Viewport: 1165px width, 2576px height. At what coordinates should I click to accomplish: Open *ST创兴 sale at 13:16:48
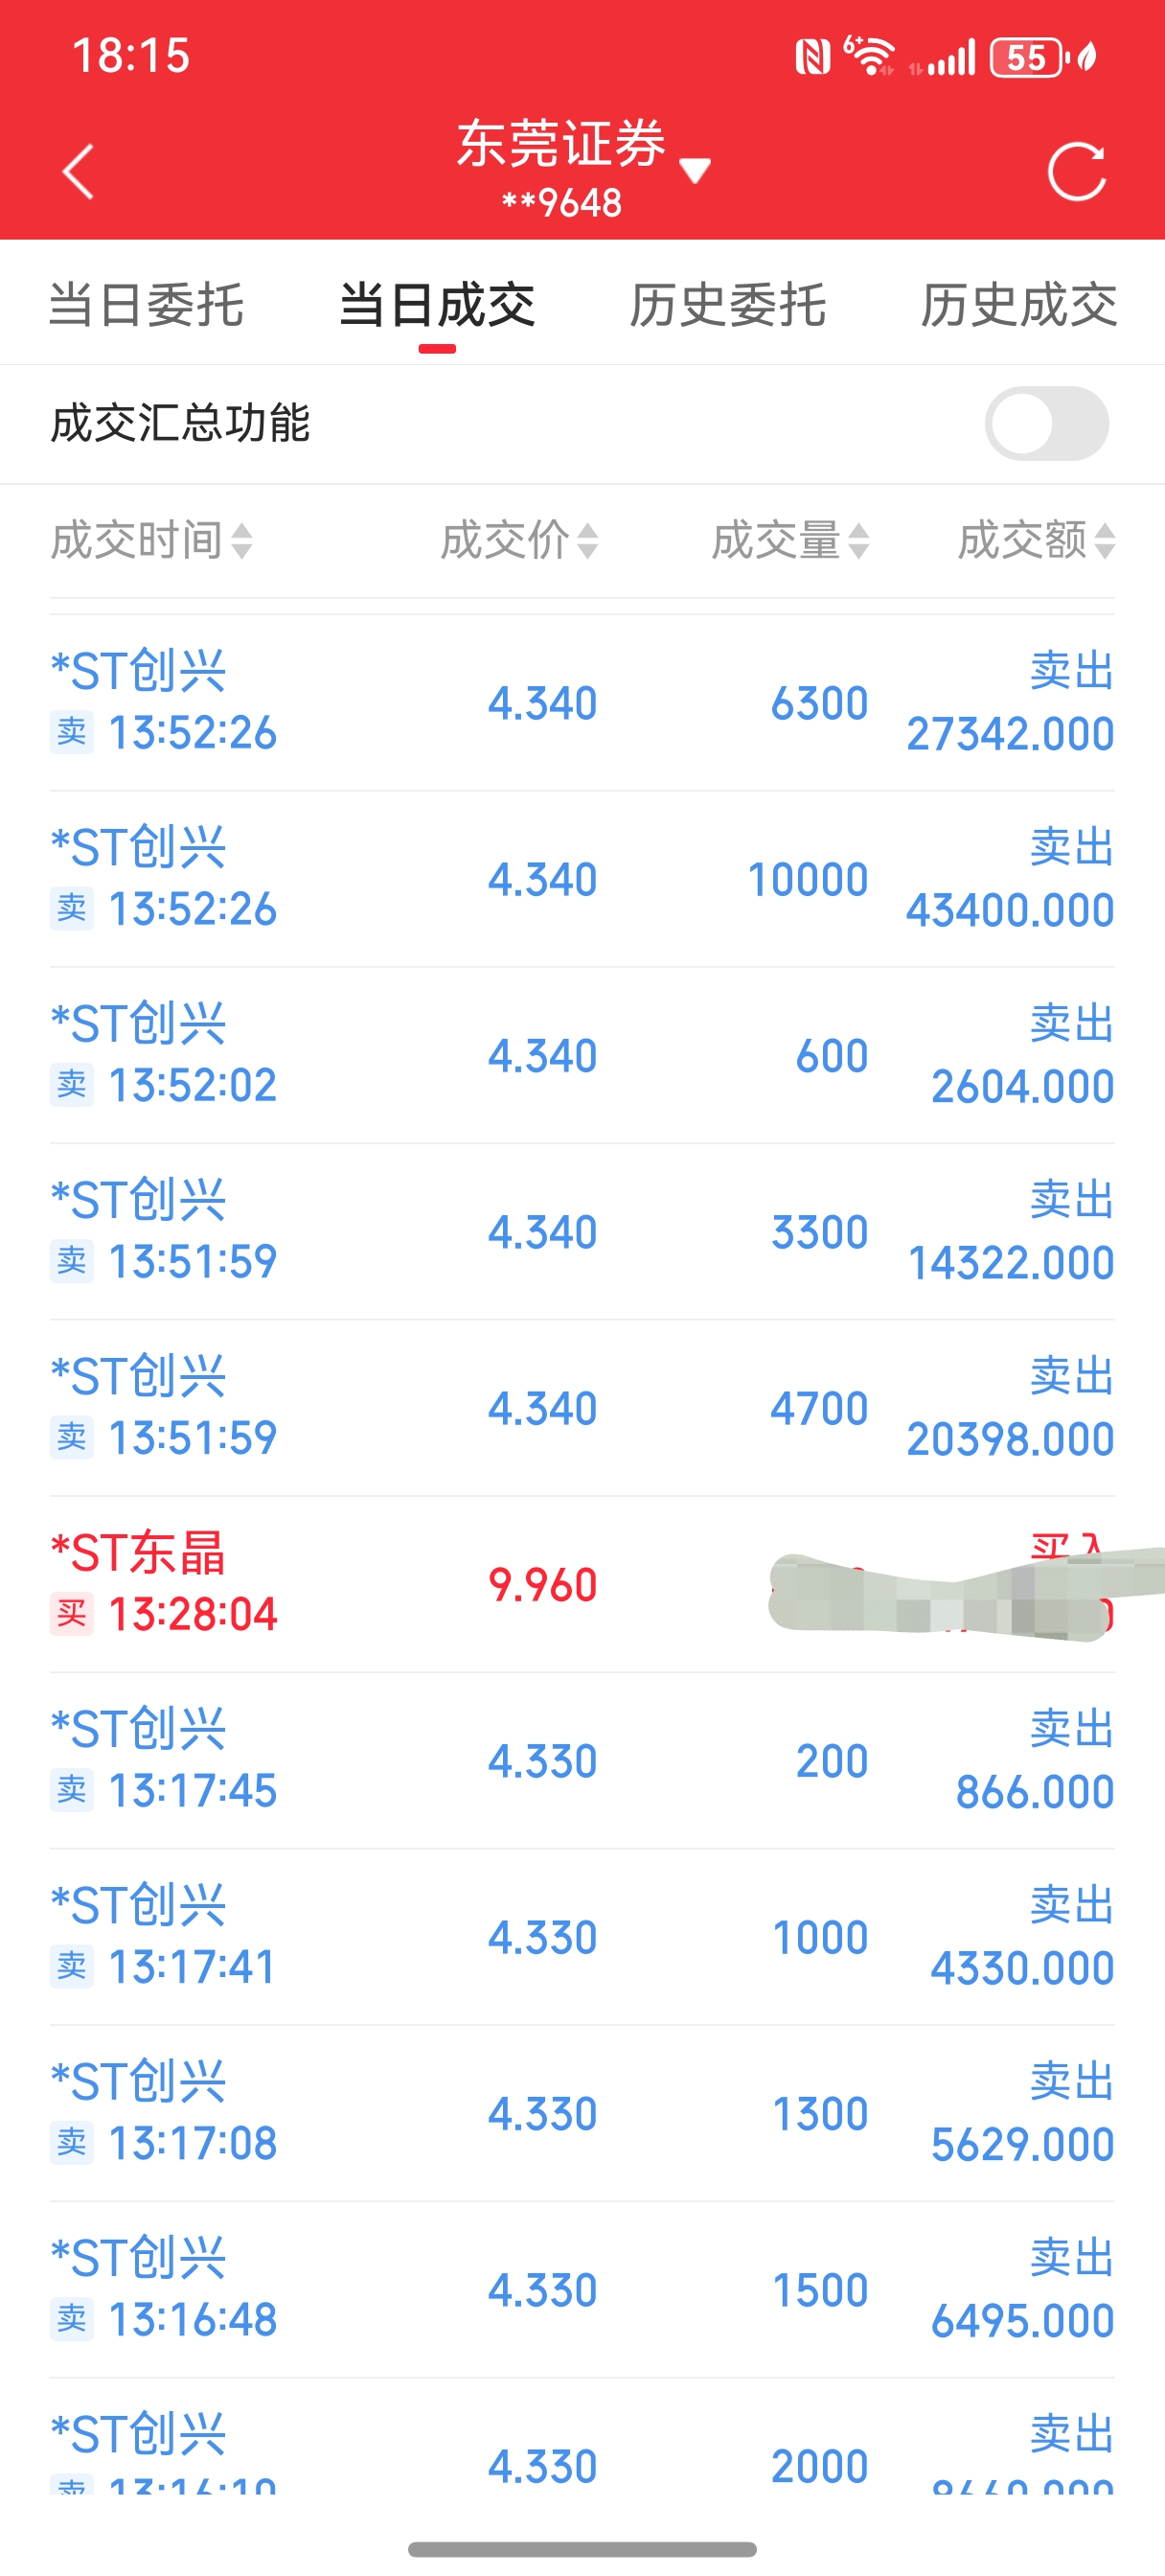(582, 2289)
